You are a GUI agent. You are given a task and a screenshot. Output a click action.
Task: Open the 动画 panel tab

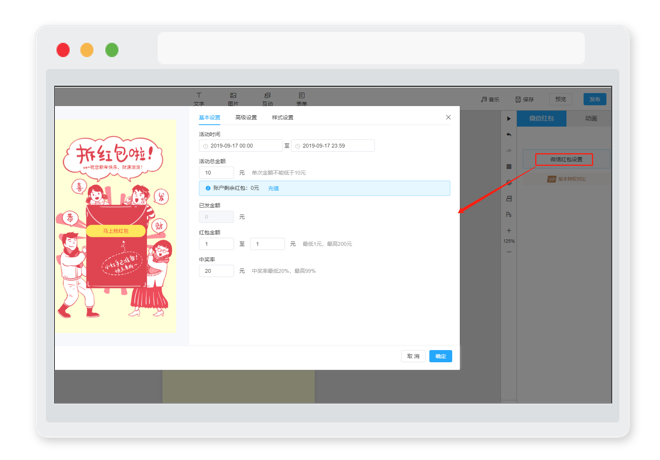point(591,118)
